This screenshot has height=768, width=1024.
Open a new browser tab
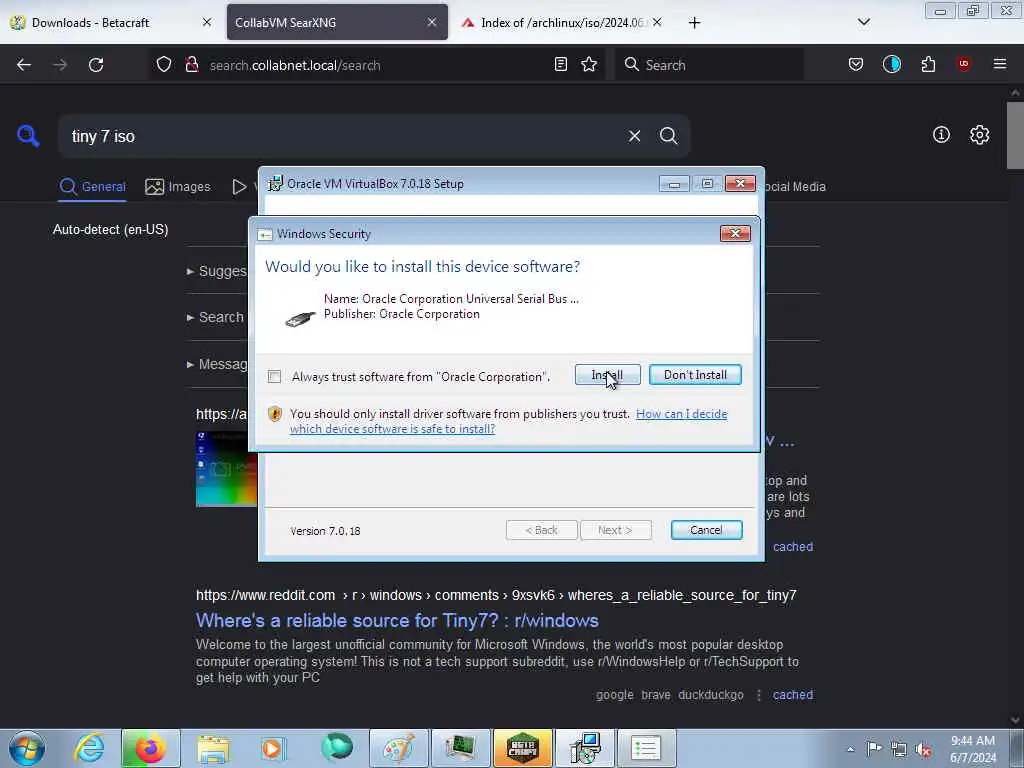[x=694, y=23]
